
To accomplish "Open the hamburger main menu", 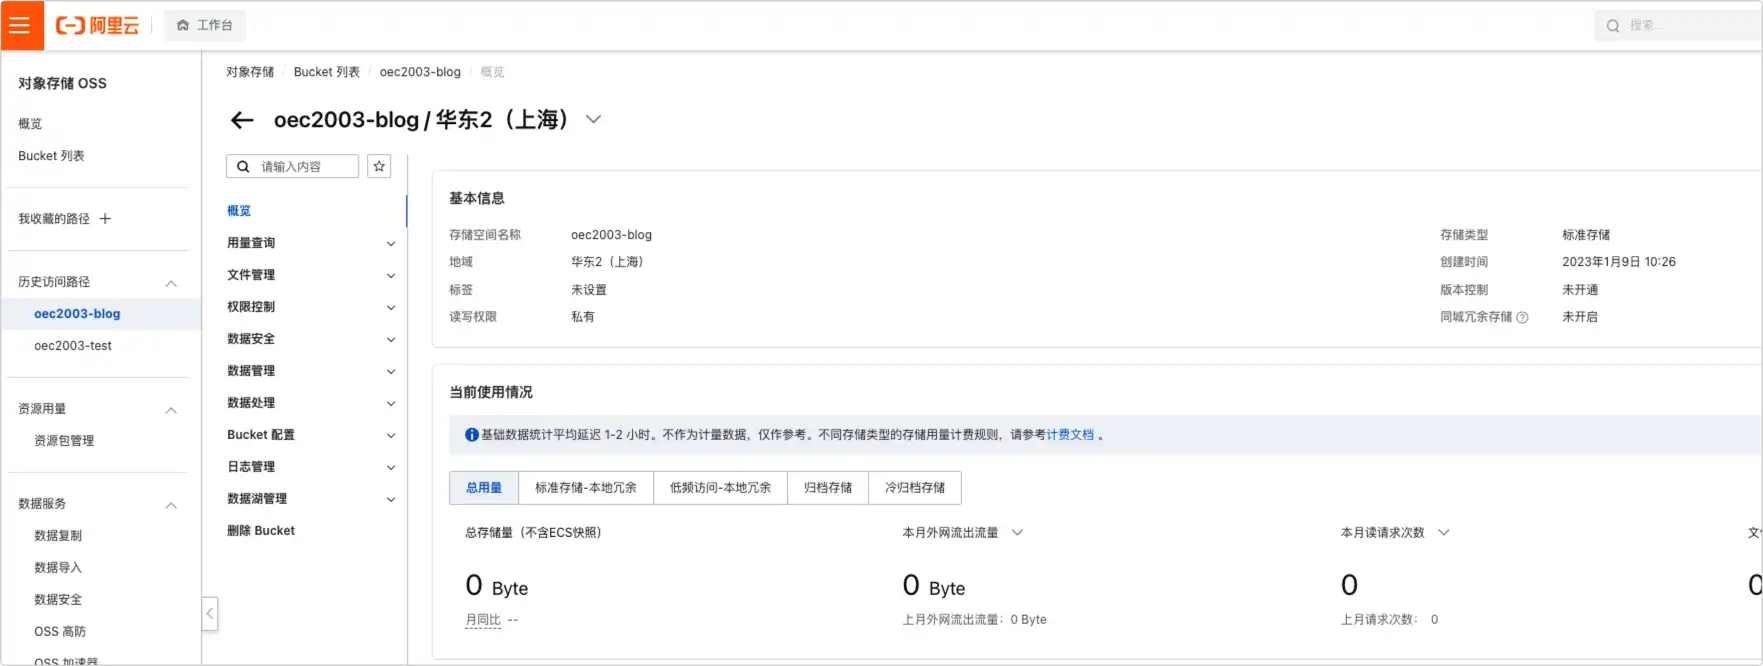I will [21, 25].
